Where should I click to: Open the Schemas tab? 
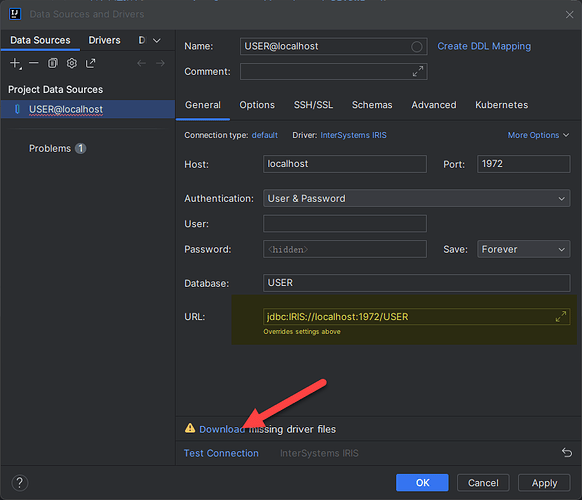click(x=372, y=105)
